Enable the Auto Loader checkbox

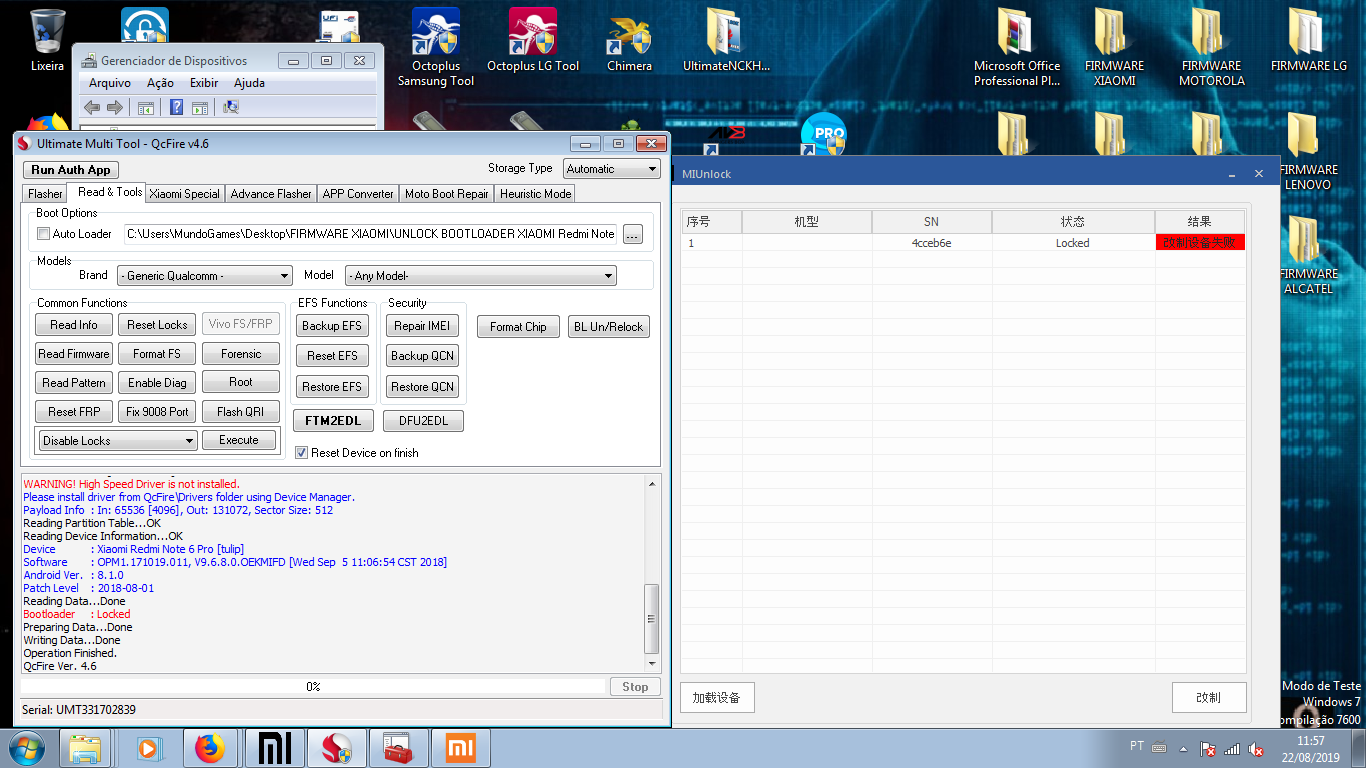click(43, 234)
